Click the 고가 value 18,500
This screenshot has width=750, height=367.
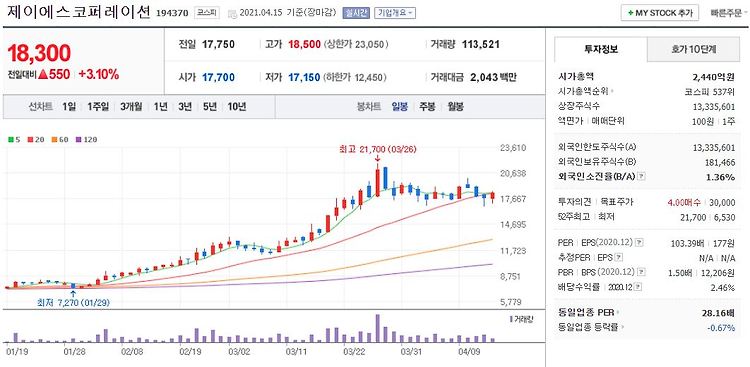click(304, 44)
